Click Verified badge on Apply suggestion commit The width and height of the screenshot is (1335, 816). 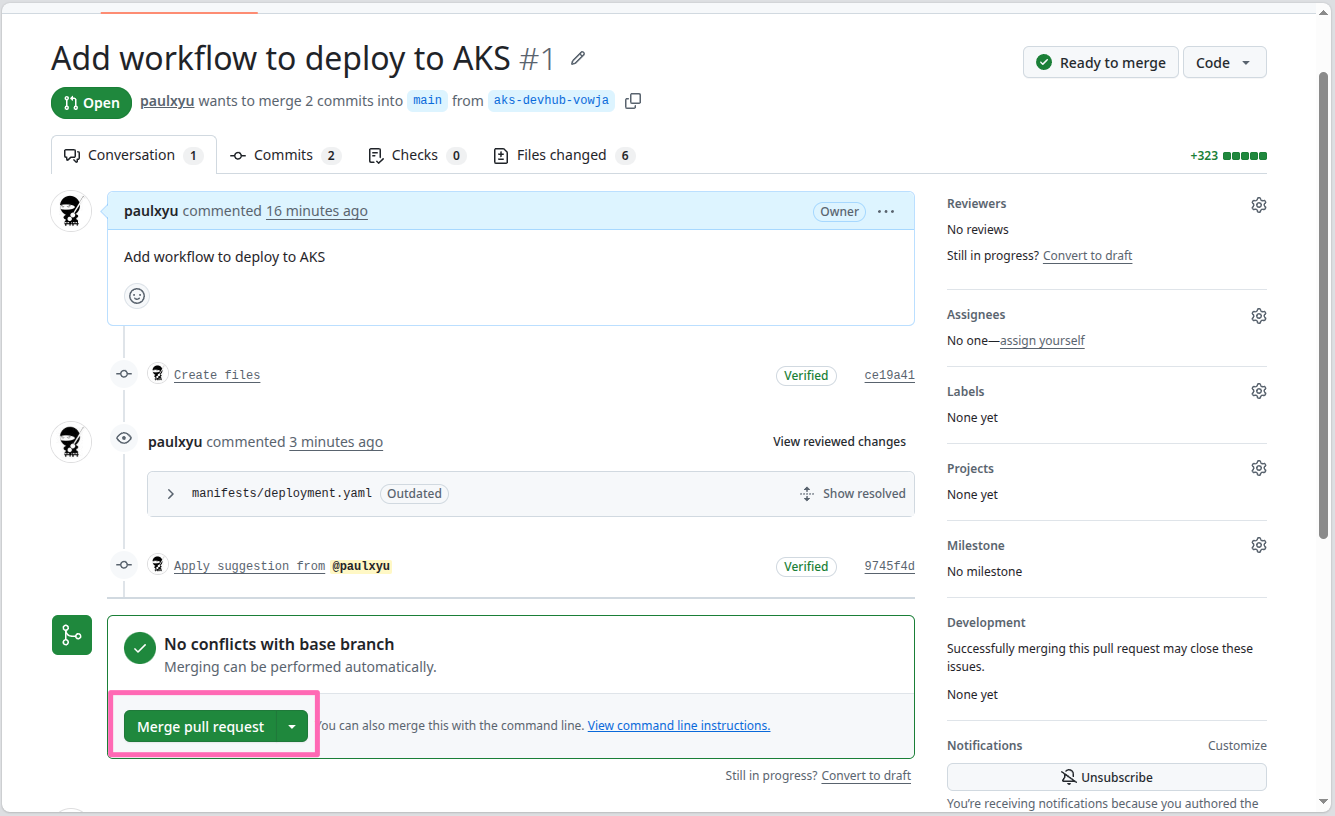[806, 566]
